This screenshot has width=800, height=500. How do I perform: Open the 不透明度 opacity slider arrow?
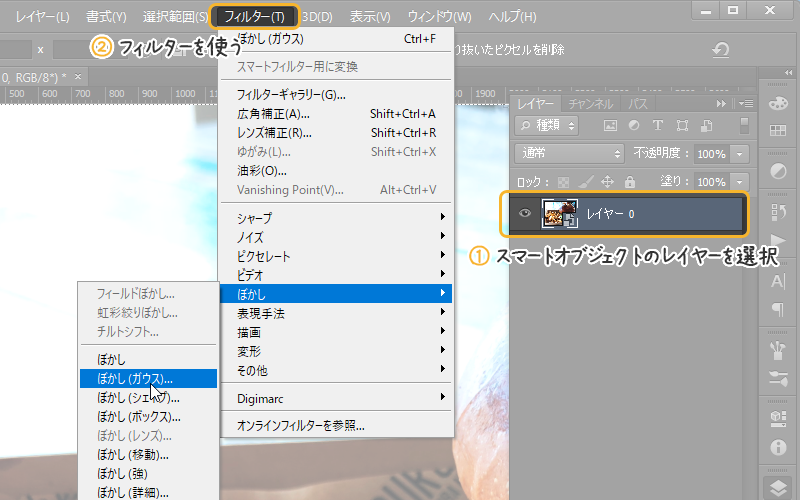(739, 154)
